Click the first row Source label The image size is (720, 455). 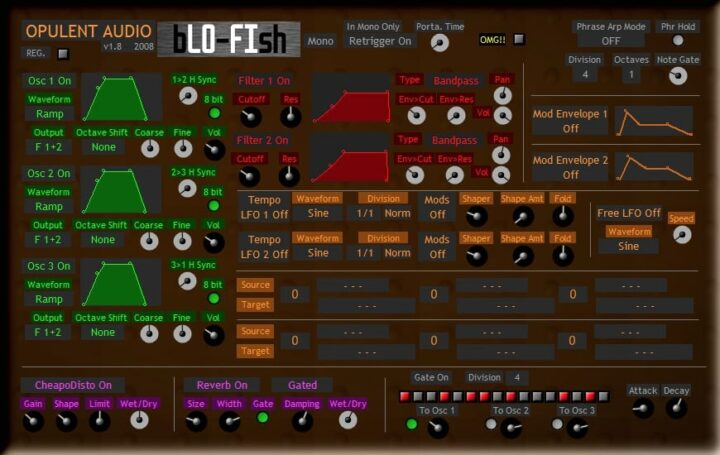pyautogui.click(x=255, y=285)
